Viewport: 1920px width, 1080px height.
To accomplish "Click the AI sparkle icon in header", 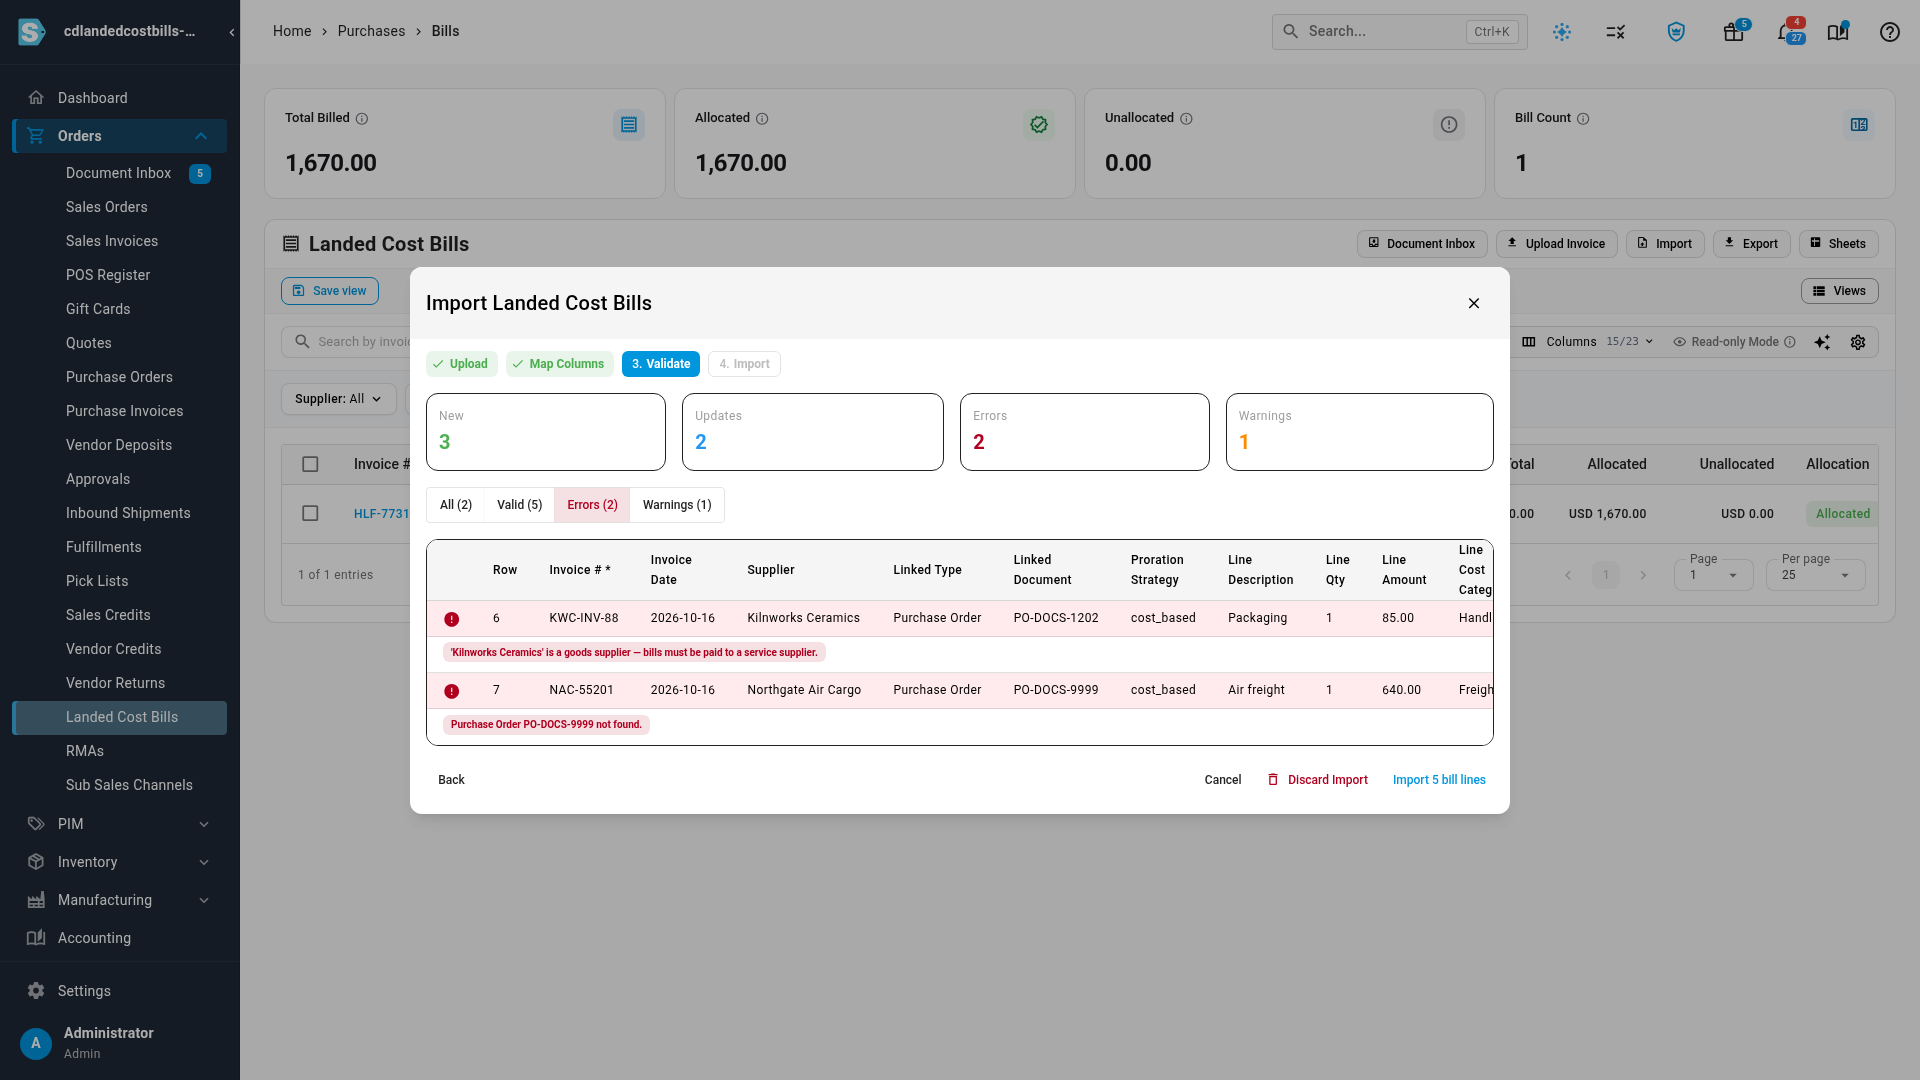I will point(1562,32).
